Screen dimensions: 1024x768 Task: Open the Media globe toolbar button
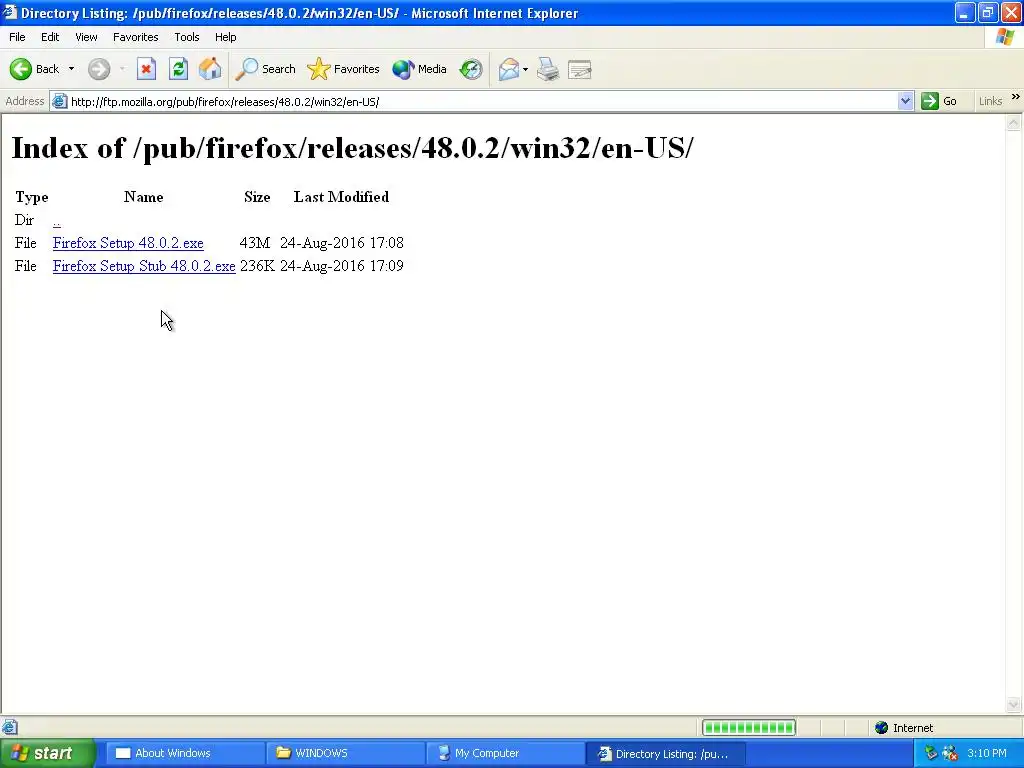[x=419, y=69]
